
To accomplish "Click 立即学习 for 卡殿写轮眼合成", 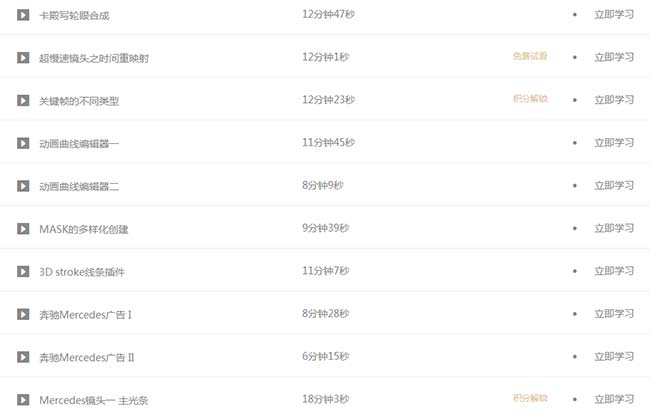I will coord(614,15).
